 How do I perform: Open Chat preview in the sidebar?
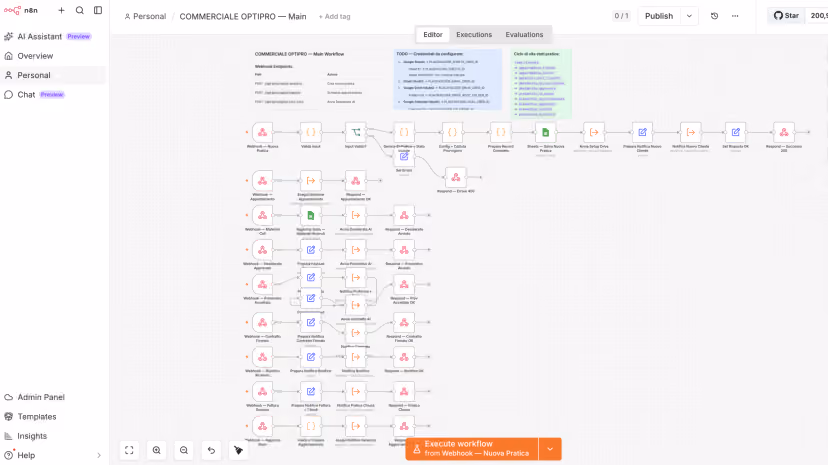[x=53, y=94]
